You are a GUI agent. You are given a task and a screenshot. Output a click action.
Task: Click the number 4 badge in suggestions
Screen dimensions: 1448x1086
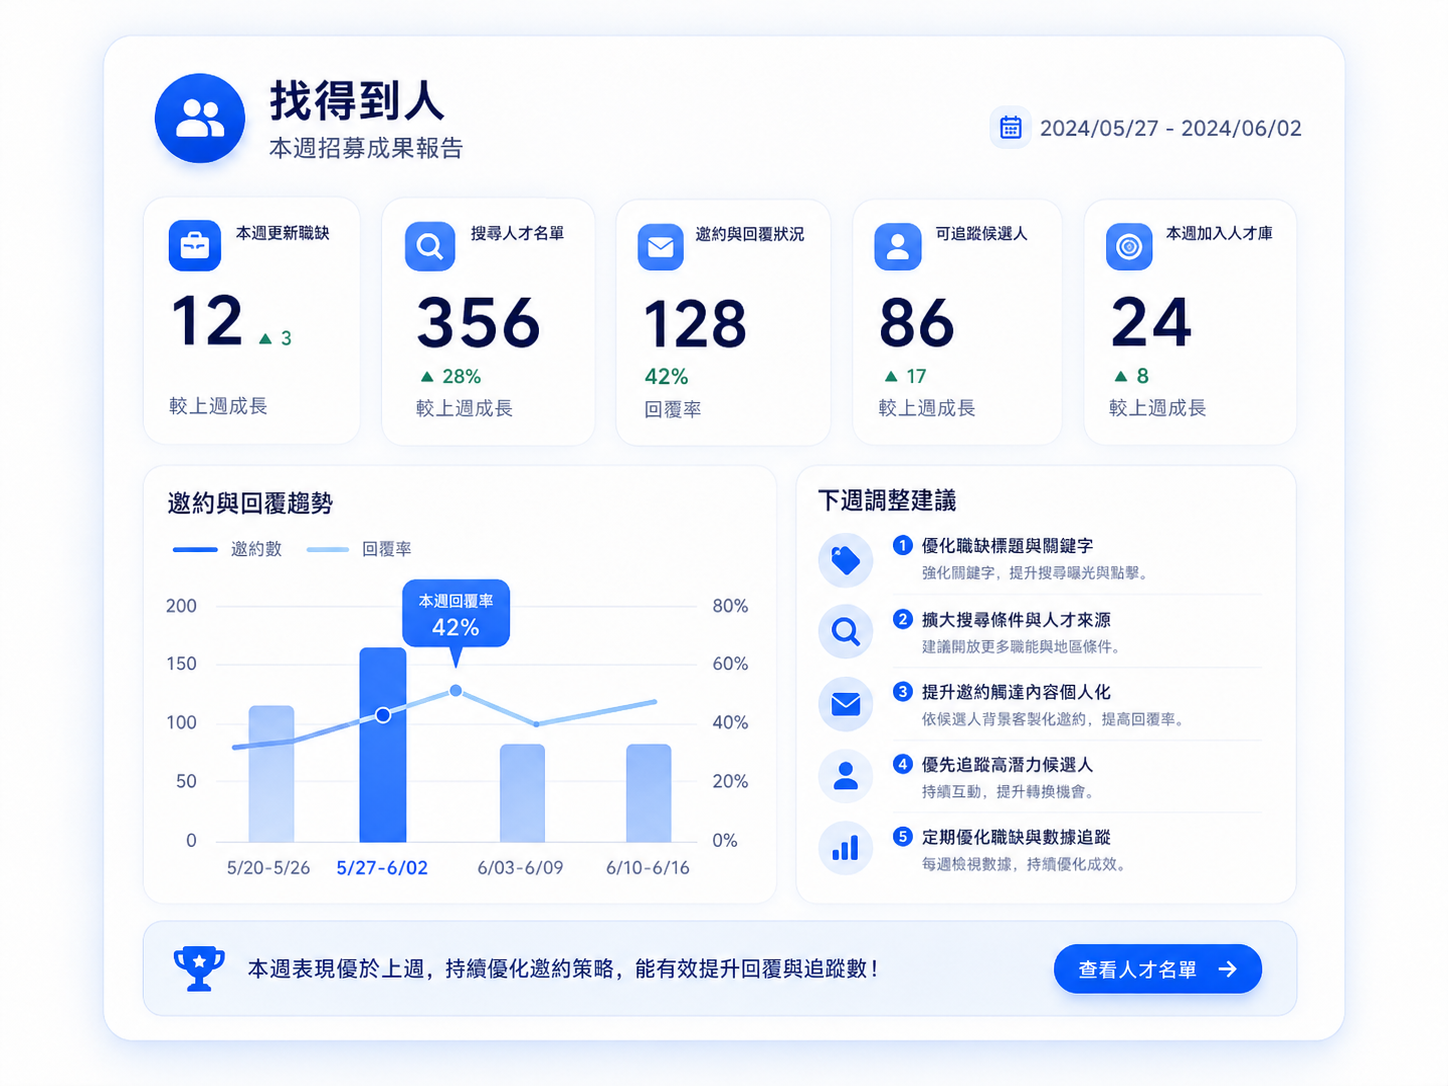click(x=902, y=764)
